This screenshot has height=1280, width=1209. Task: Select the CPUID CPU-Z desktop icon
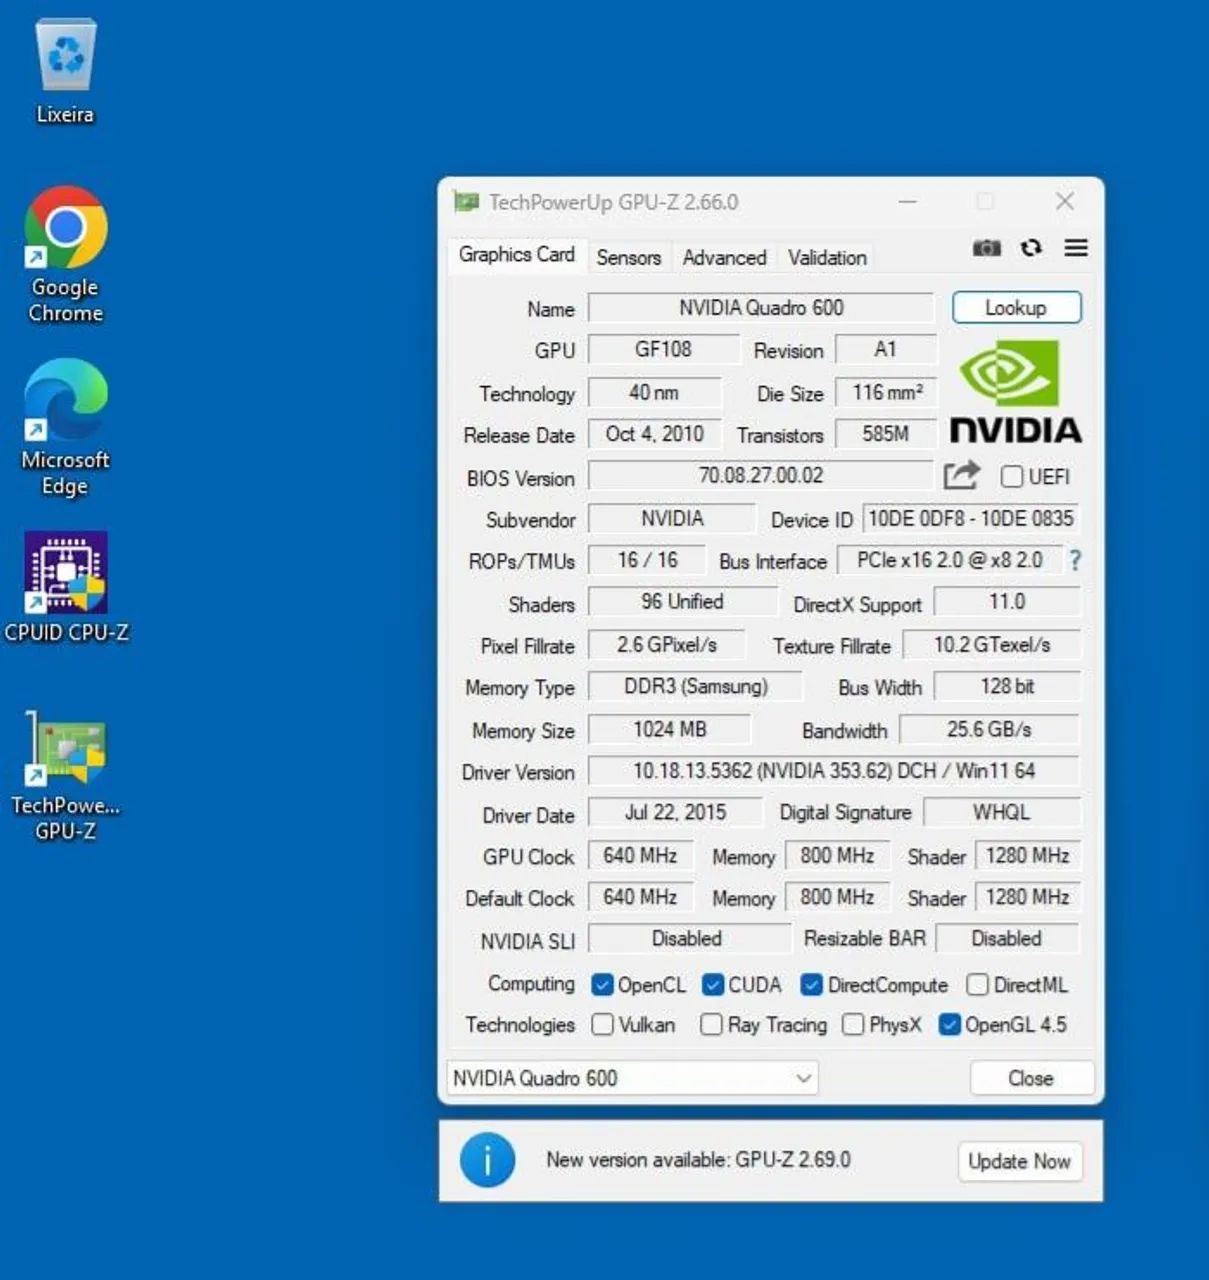click(x=66, y=587)
